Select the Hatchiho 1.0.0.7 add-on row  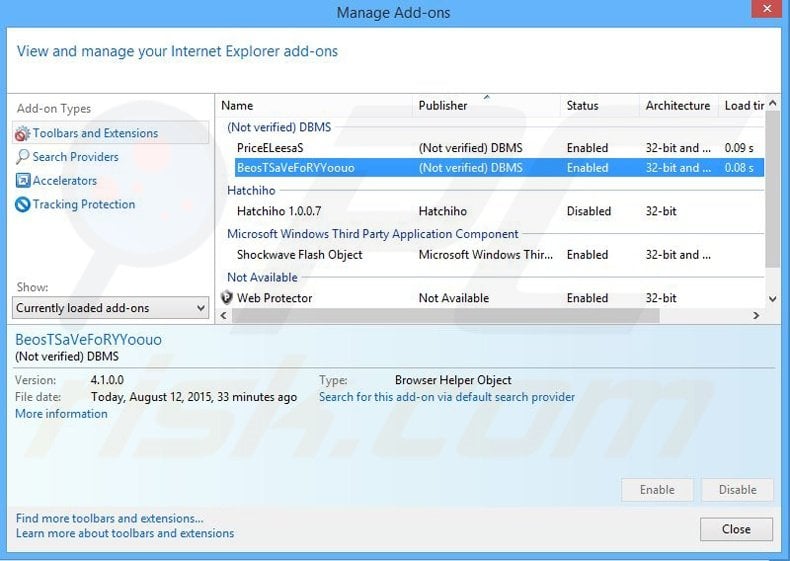(499, 211)
